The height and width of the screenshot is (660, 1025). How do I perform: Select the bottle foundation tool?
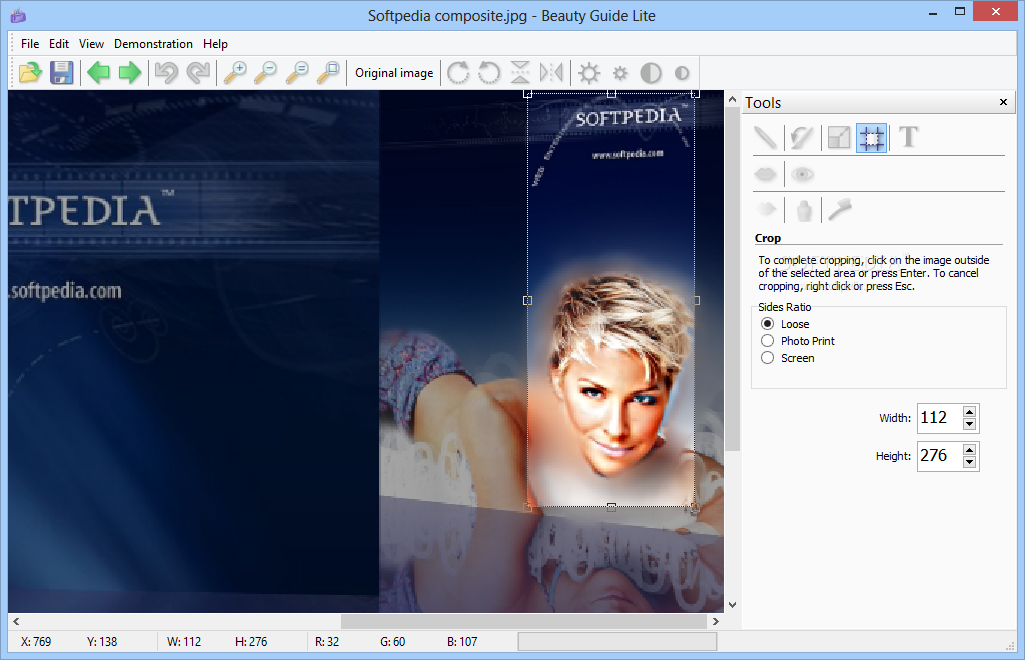pos(804,210)
